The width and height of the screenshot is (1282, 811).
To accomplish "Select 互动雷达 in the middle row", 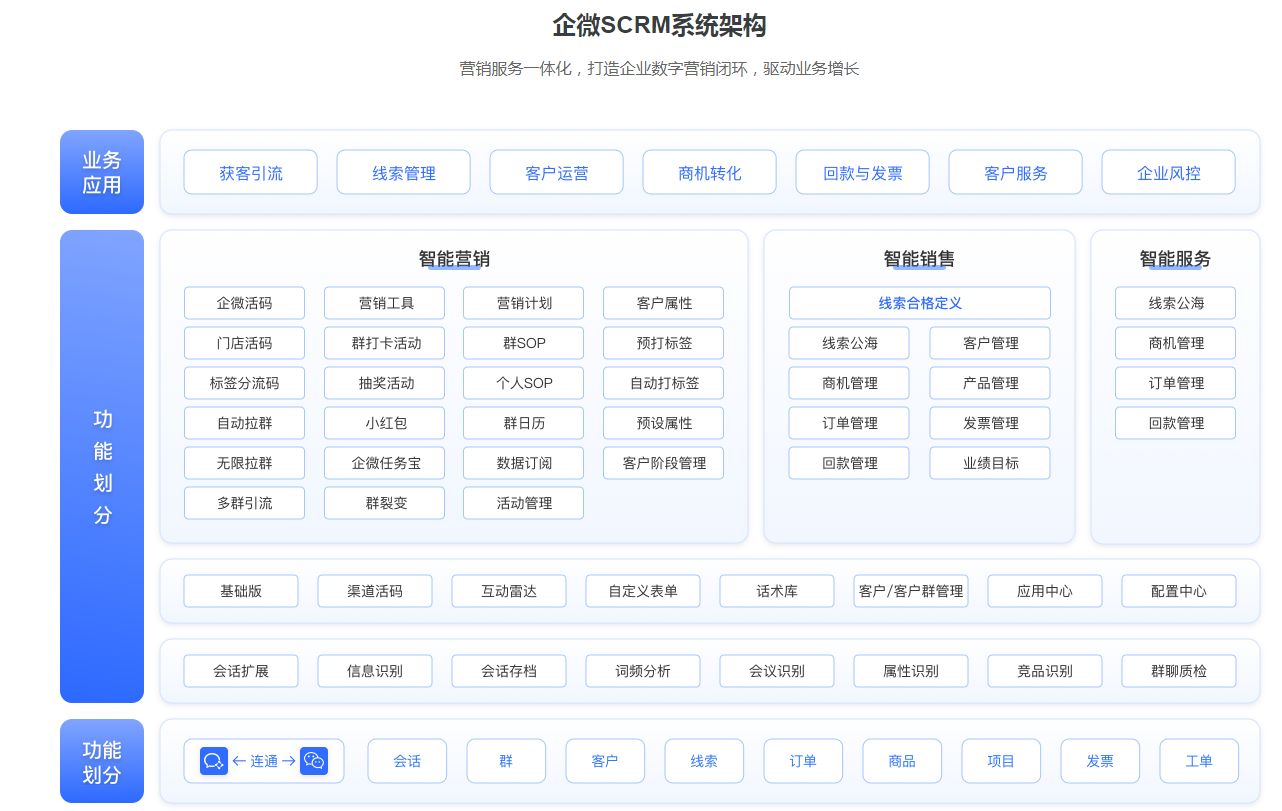I will click(509, 591).
